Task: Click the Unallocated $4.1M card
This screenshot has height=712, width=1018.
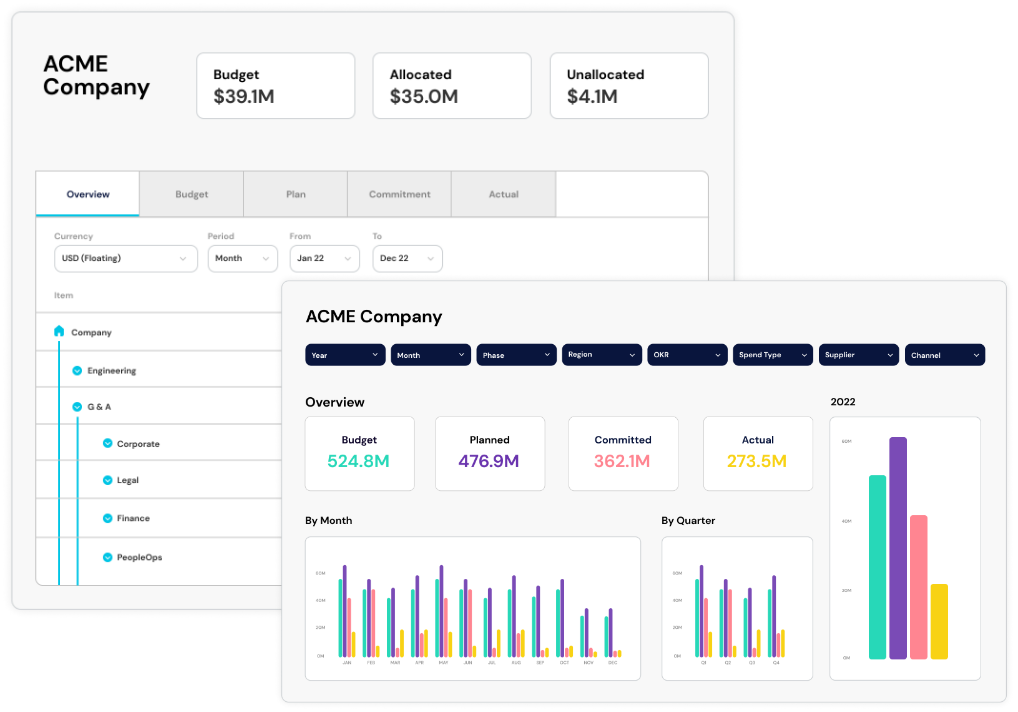Action: point(629,86)
